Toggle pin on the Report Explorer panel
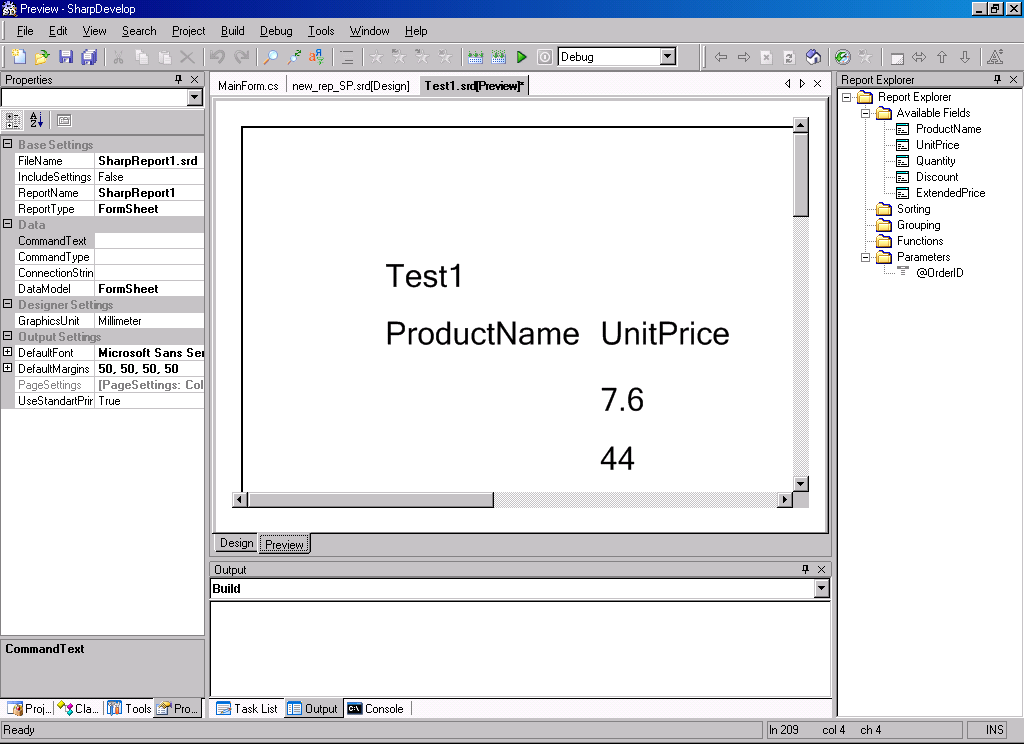 (x=997, y=80)
